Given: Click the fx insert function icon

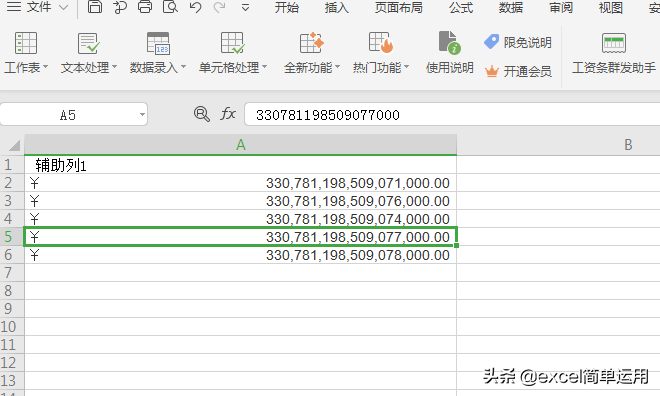Looking at the screenshot, I should coord(228,114).
